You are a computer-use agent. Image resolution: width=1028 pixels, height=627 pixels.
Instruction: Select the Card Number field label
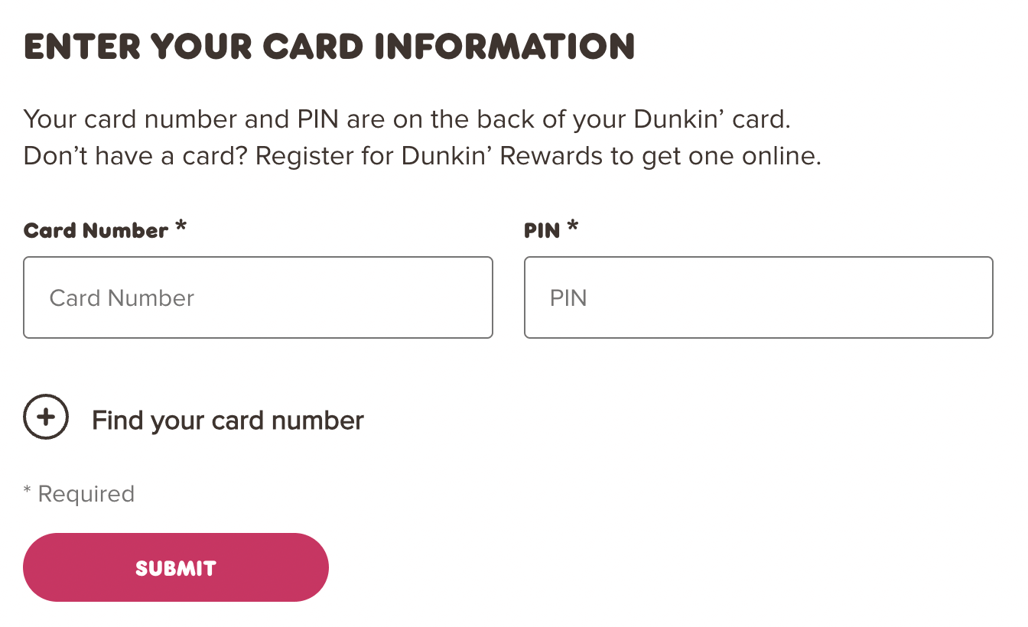point(94,230)
